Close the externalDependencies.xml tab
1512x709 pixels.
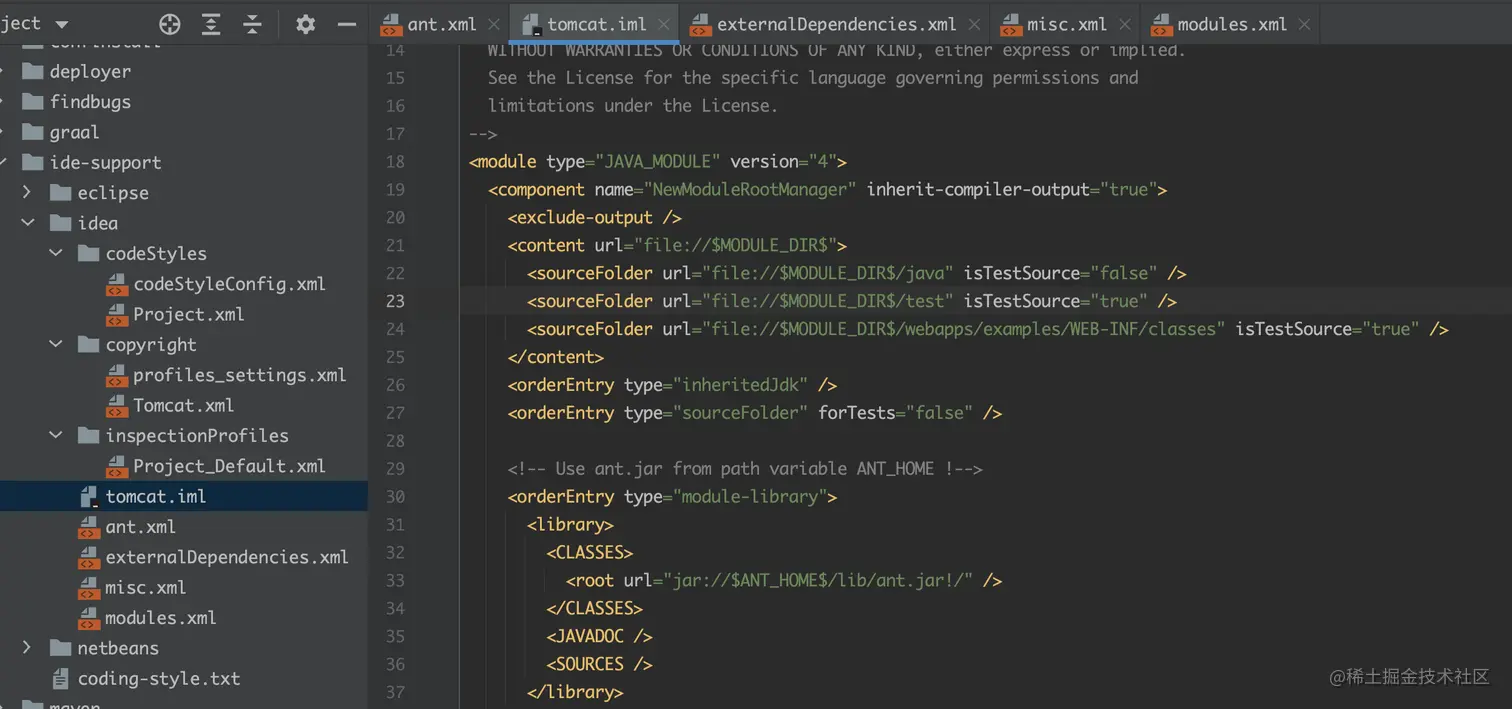click(973, 24)
